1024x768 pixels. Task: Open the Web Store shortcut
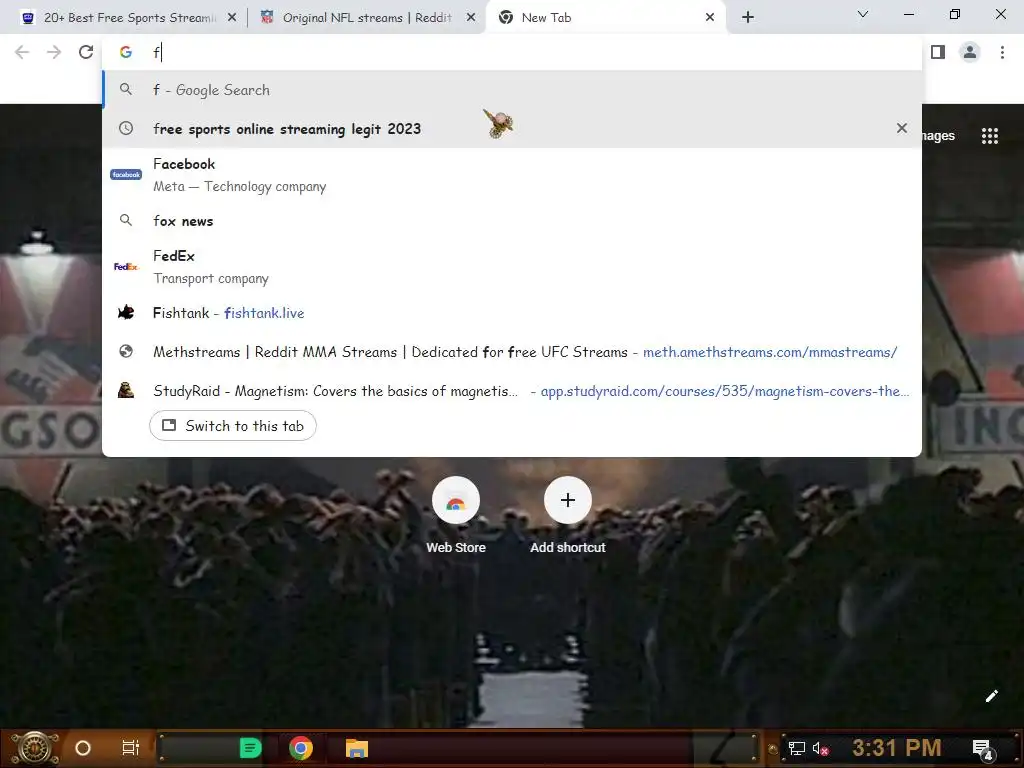pos(456,516)
